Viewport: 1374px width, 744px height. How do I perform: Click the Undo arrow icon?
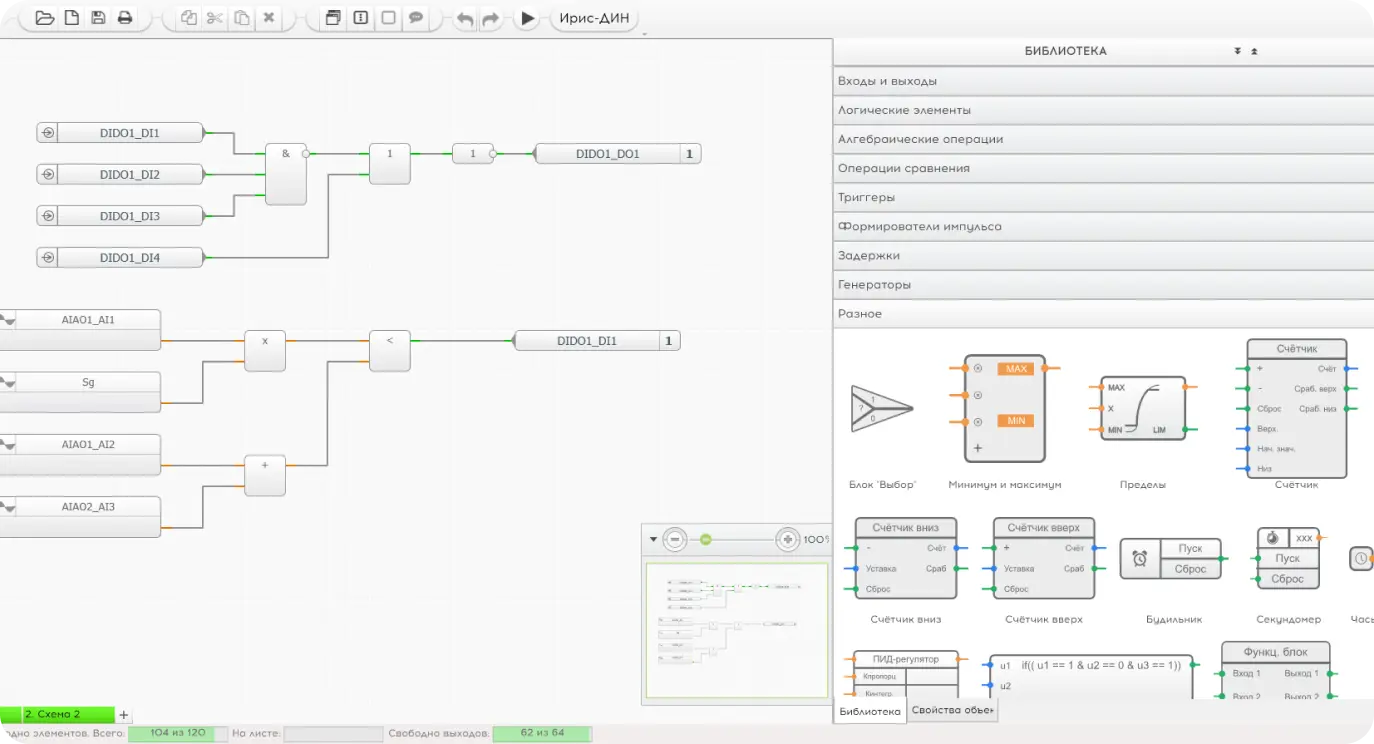(465, 19)
